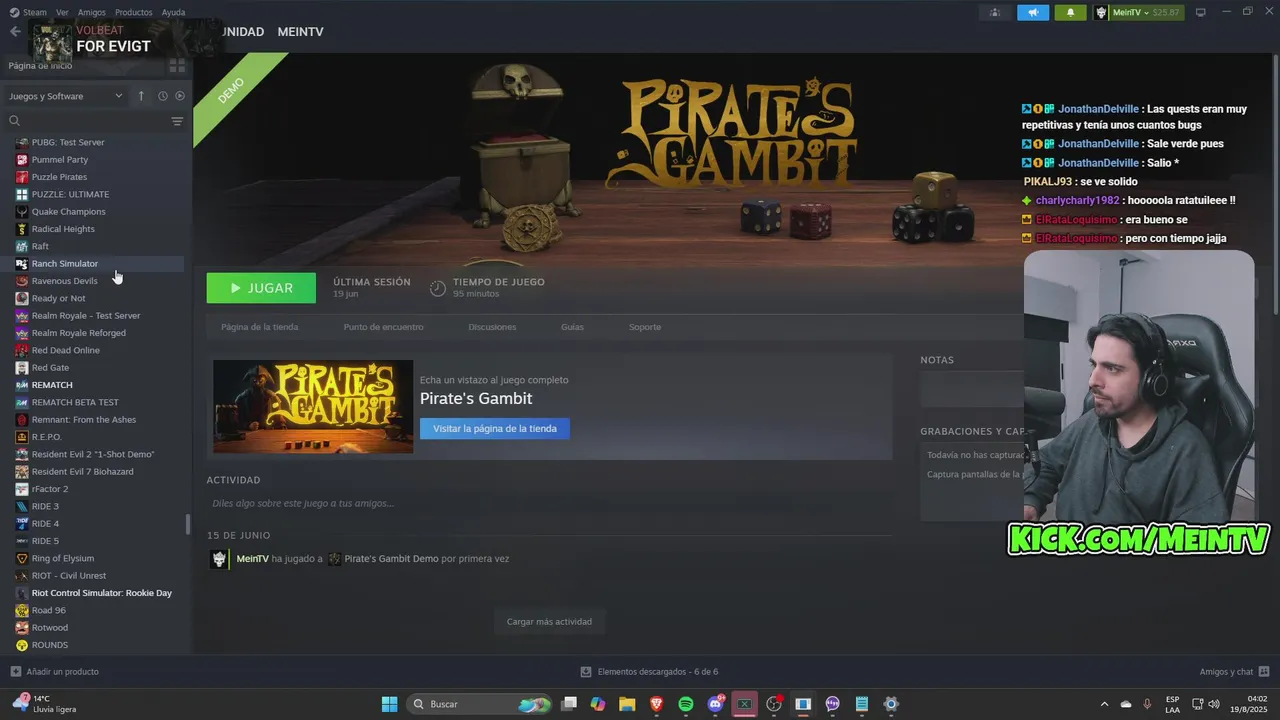Image resolution: width=1280 pixels, height=720 pixels.
Task: Select Raft in library list
Action: [40, 246]
